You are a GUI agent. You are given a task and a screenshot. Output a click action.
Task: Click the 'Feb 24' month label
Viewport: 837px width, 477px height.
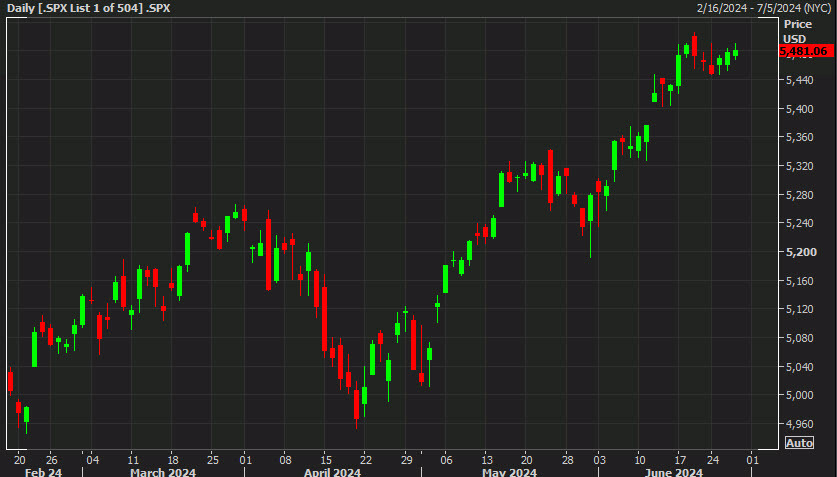tap(43, 472)
